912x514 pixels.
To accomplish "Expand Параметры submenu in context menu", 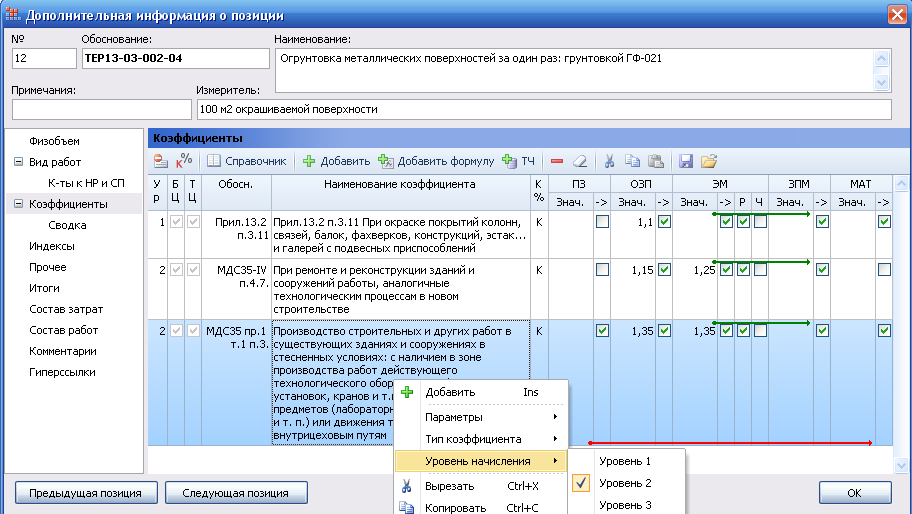I will 480,416.
